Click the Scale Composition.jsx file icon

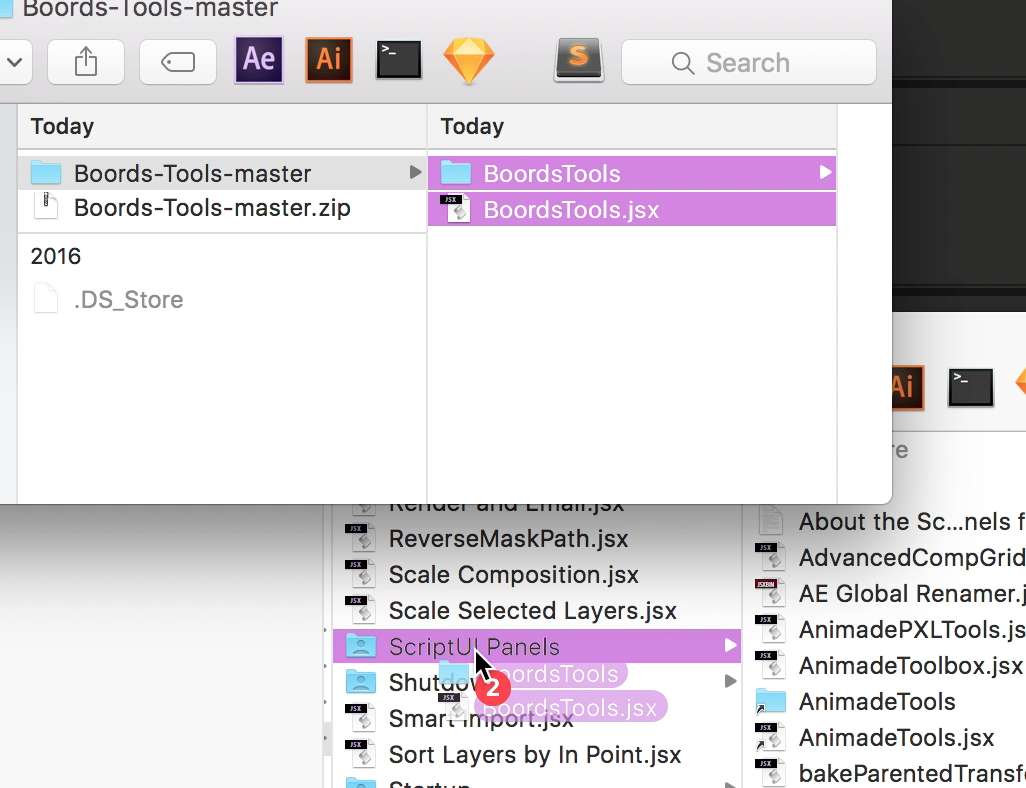click(361, 573)
